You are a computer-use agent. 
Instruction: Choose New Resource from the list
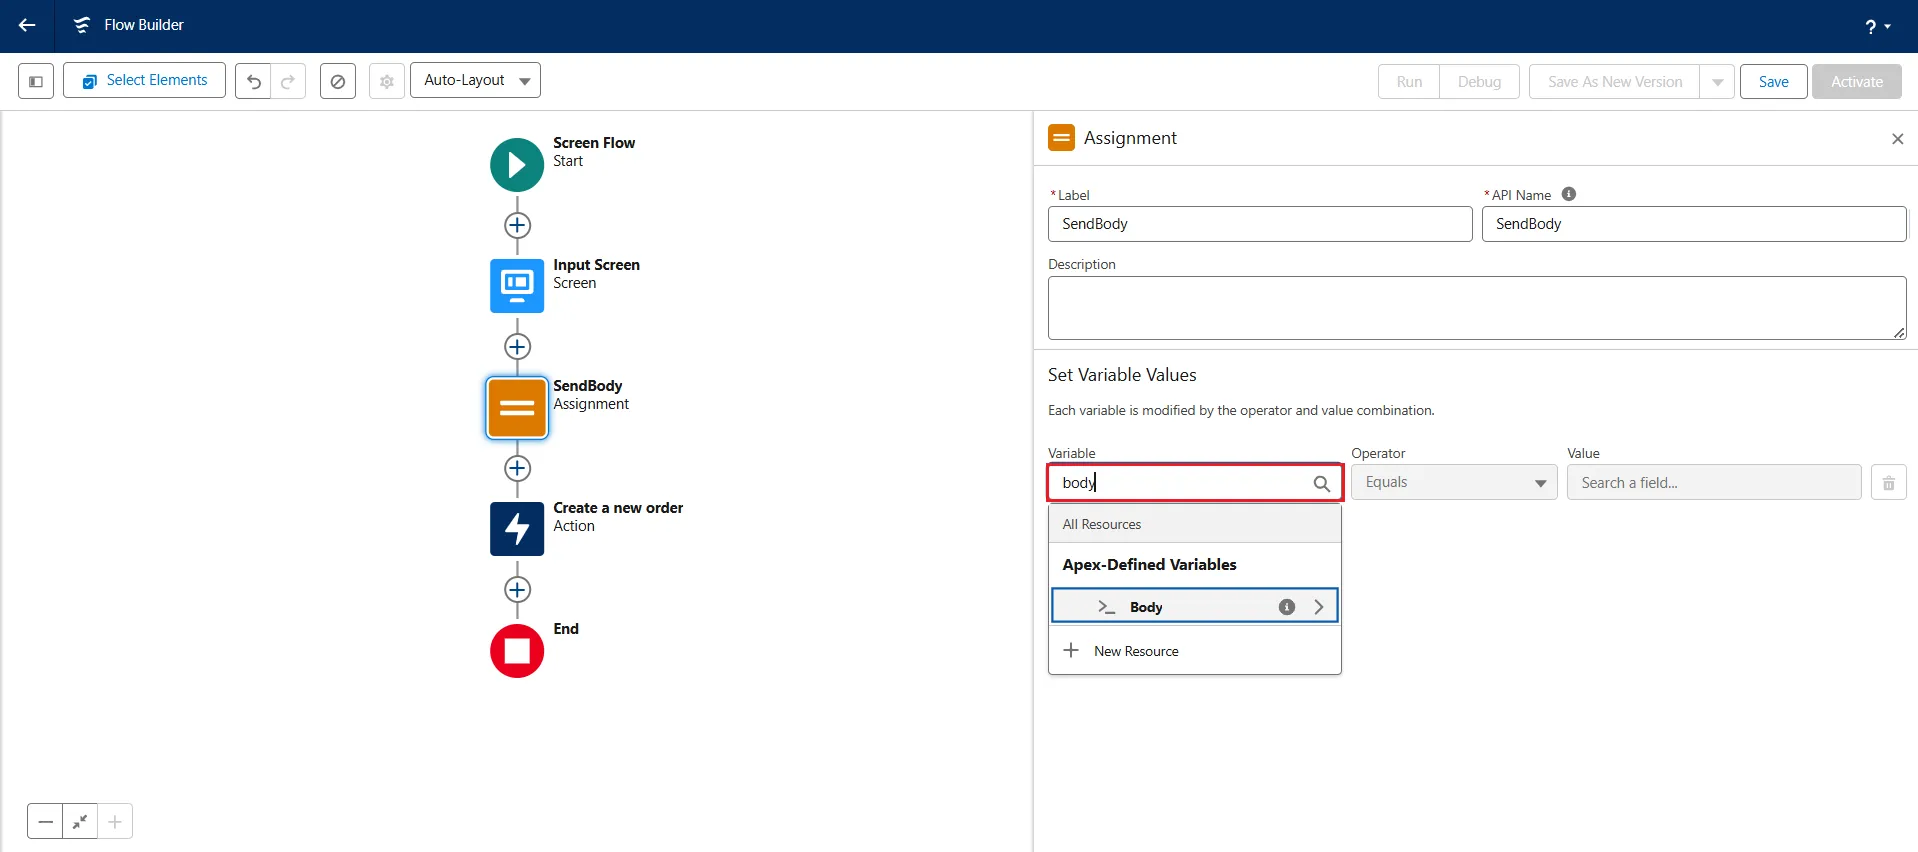point(1136,651)
